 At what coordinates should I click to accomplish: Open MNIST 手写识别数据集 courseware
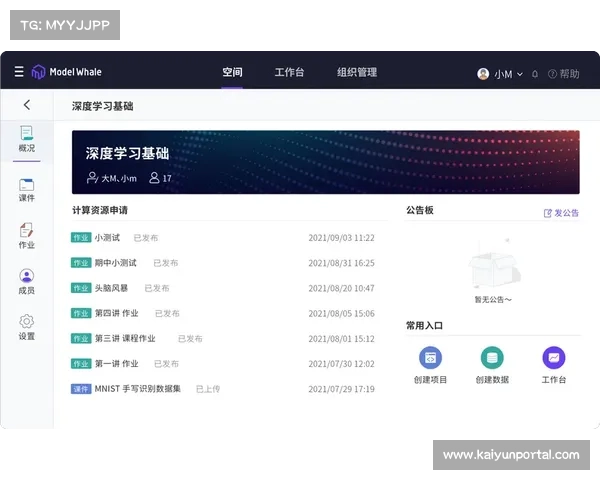pos(138,389)
